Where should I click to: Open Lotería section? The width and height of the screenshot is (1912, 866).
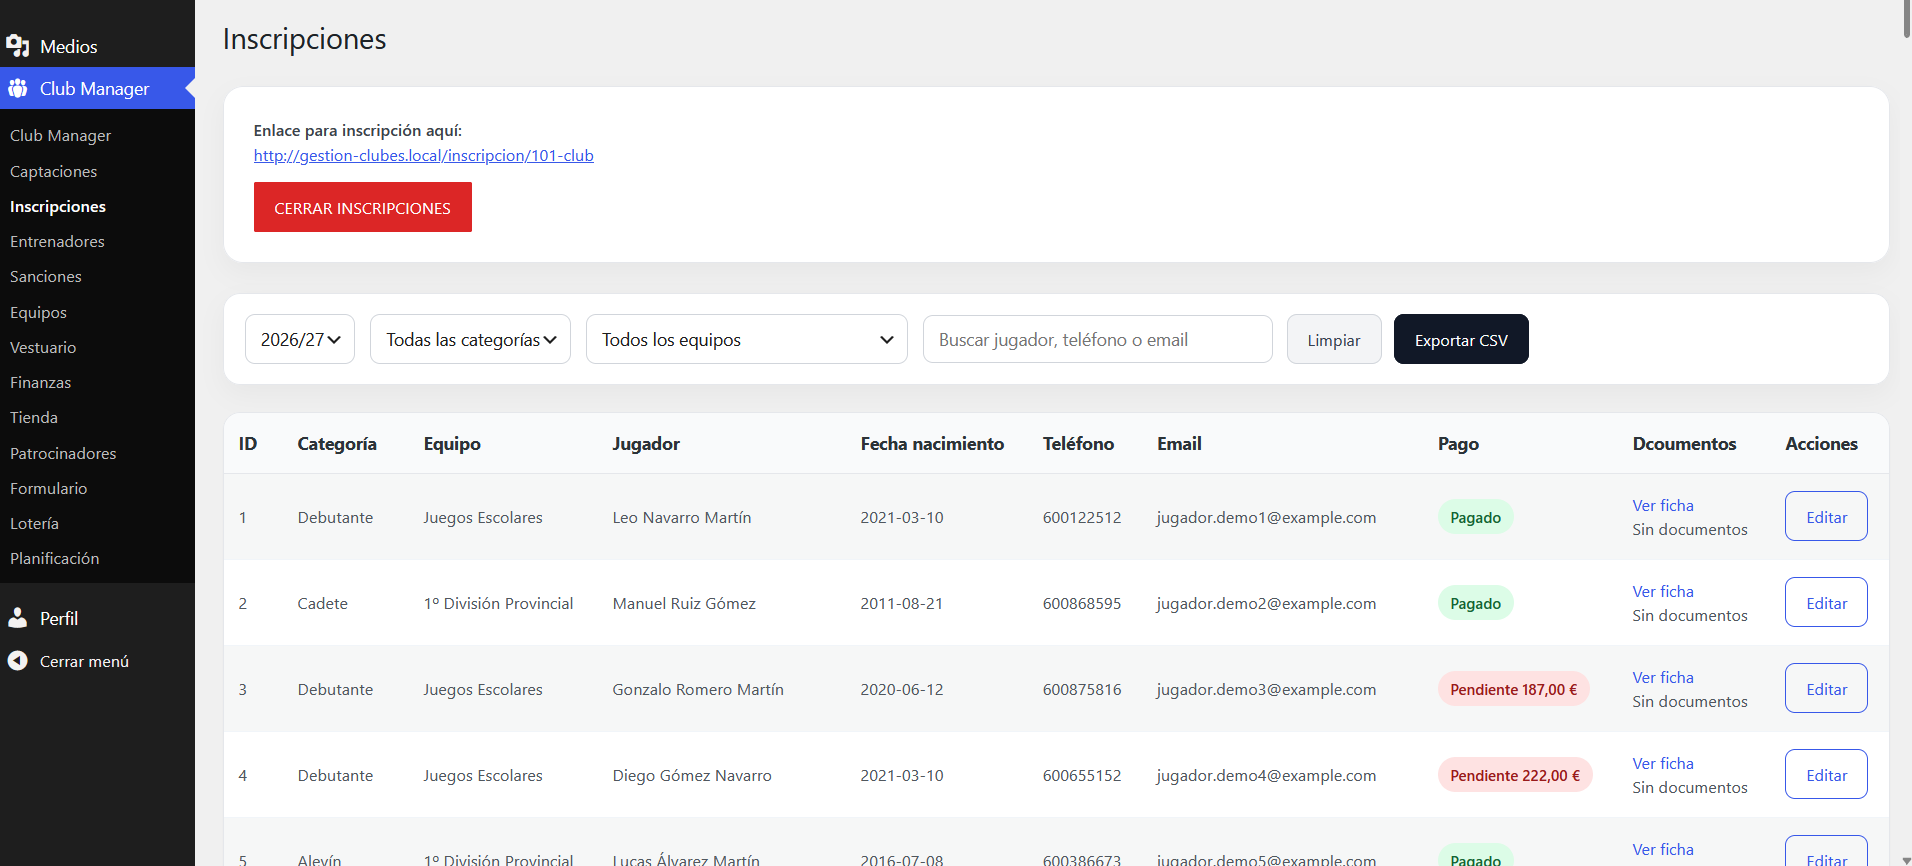(x=34, y=523)
